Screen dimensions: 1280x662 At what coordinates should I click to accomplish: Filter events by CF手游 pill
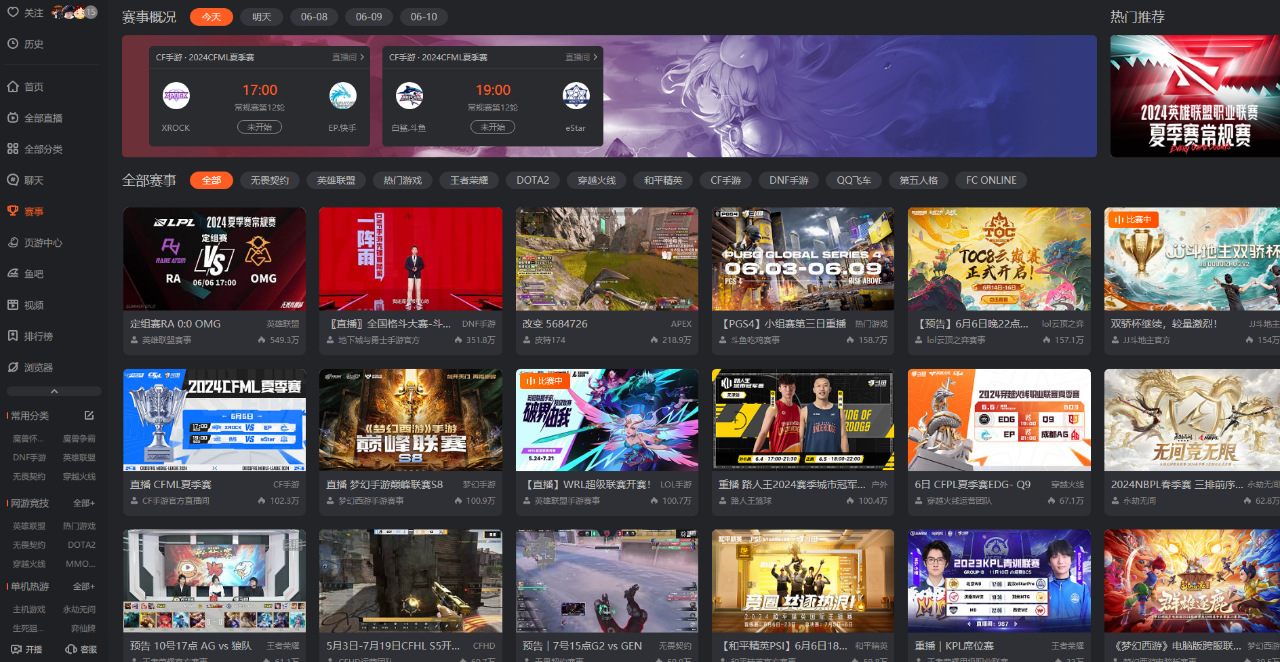(x=726, y=180)
